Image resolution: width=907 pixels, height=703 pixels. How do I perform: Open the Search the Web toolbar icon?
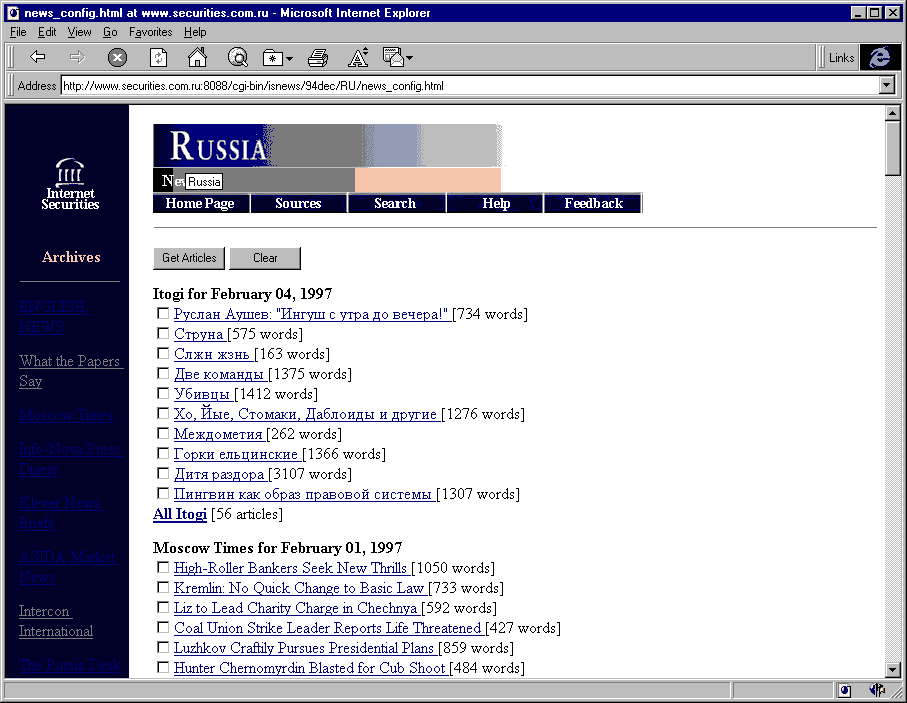237,58
